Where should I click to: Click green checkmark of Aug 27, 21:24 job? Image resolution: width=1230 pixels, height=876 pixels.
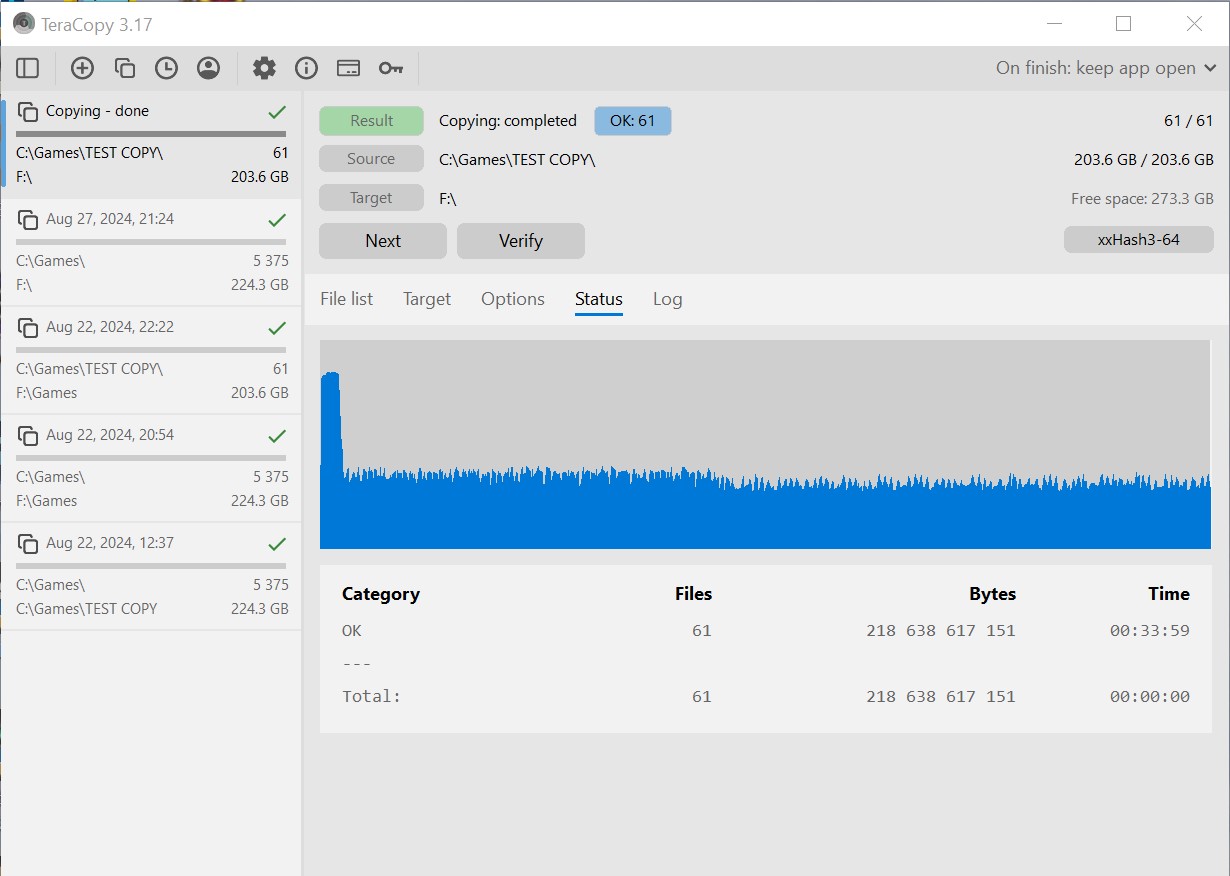277,220
